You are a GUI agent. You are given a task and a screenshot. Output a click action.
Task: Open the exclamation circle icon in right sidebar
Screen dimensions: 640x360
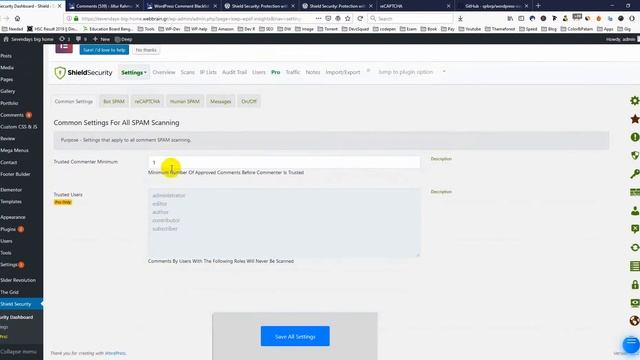635,137
